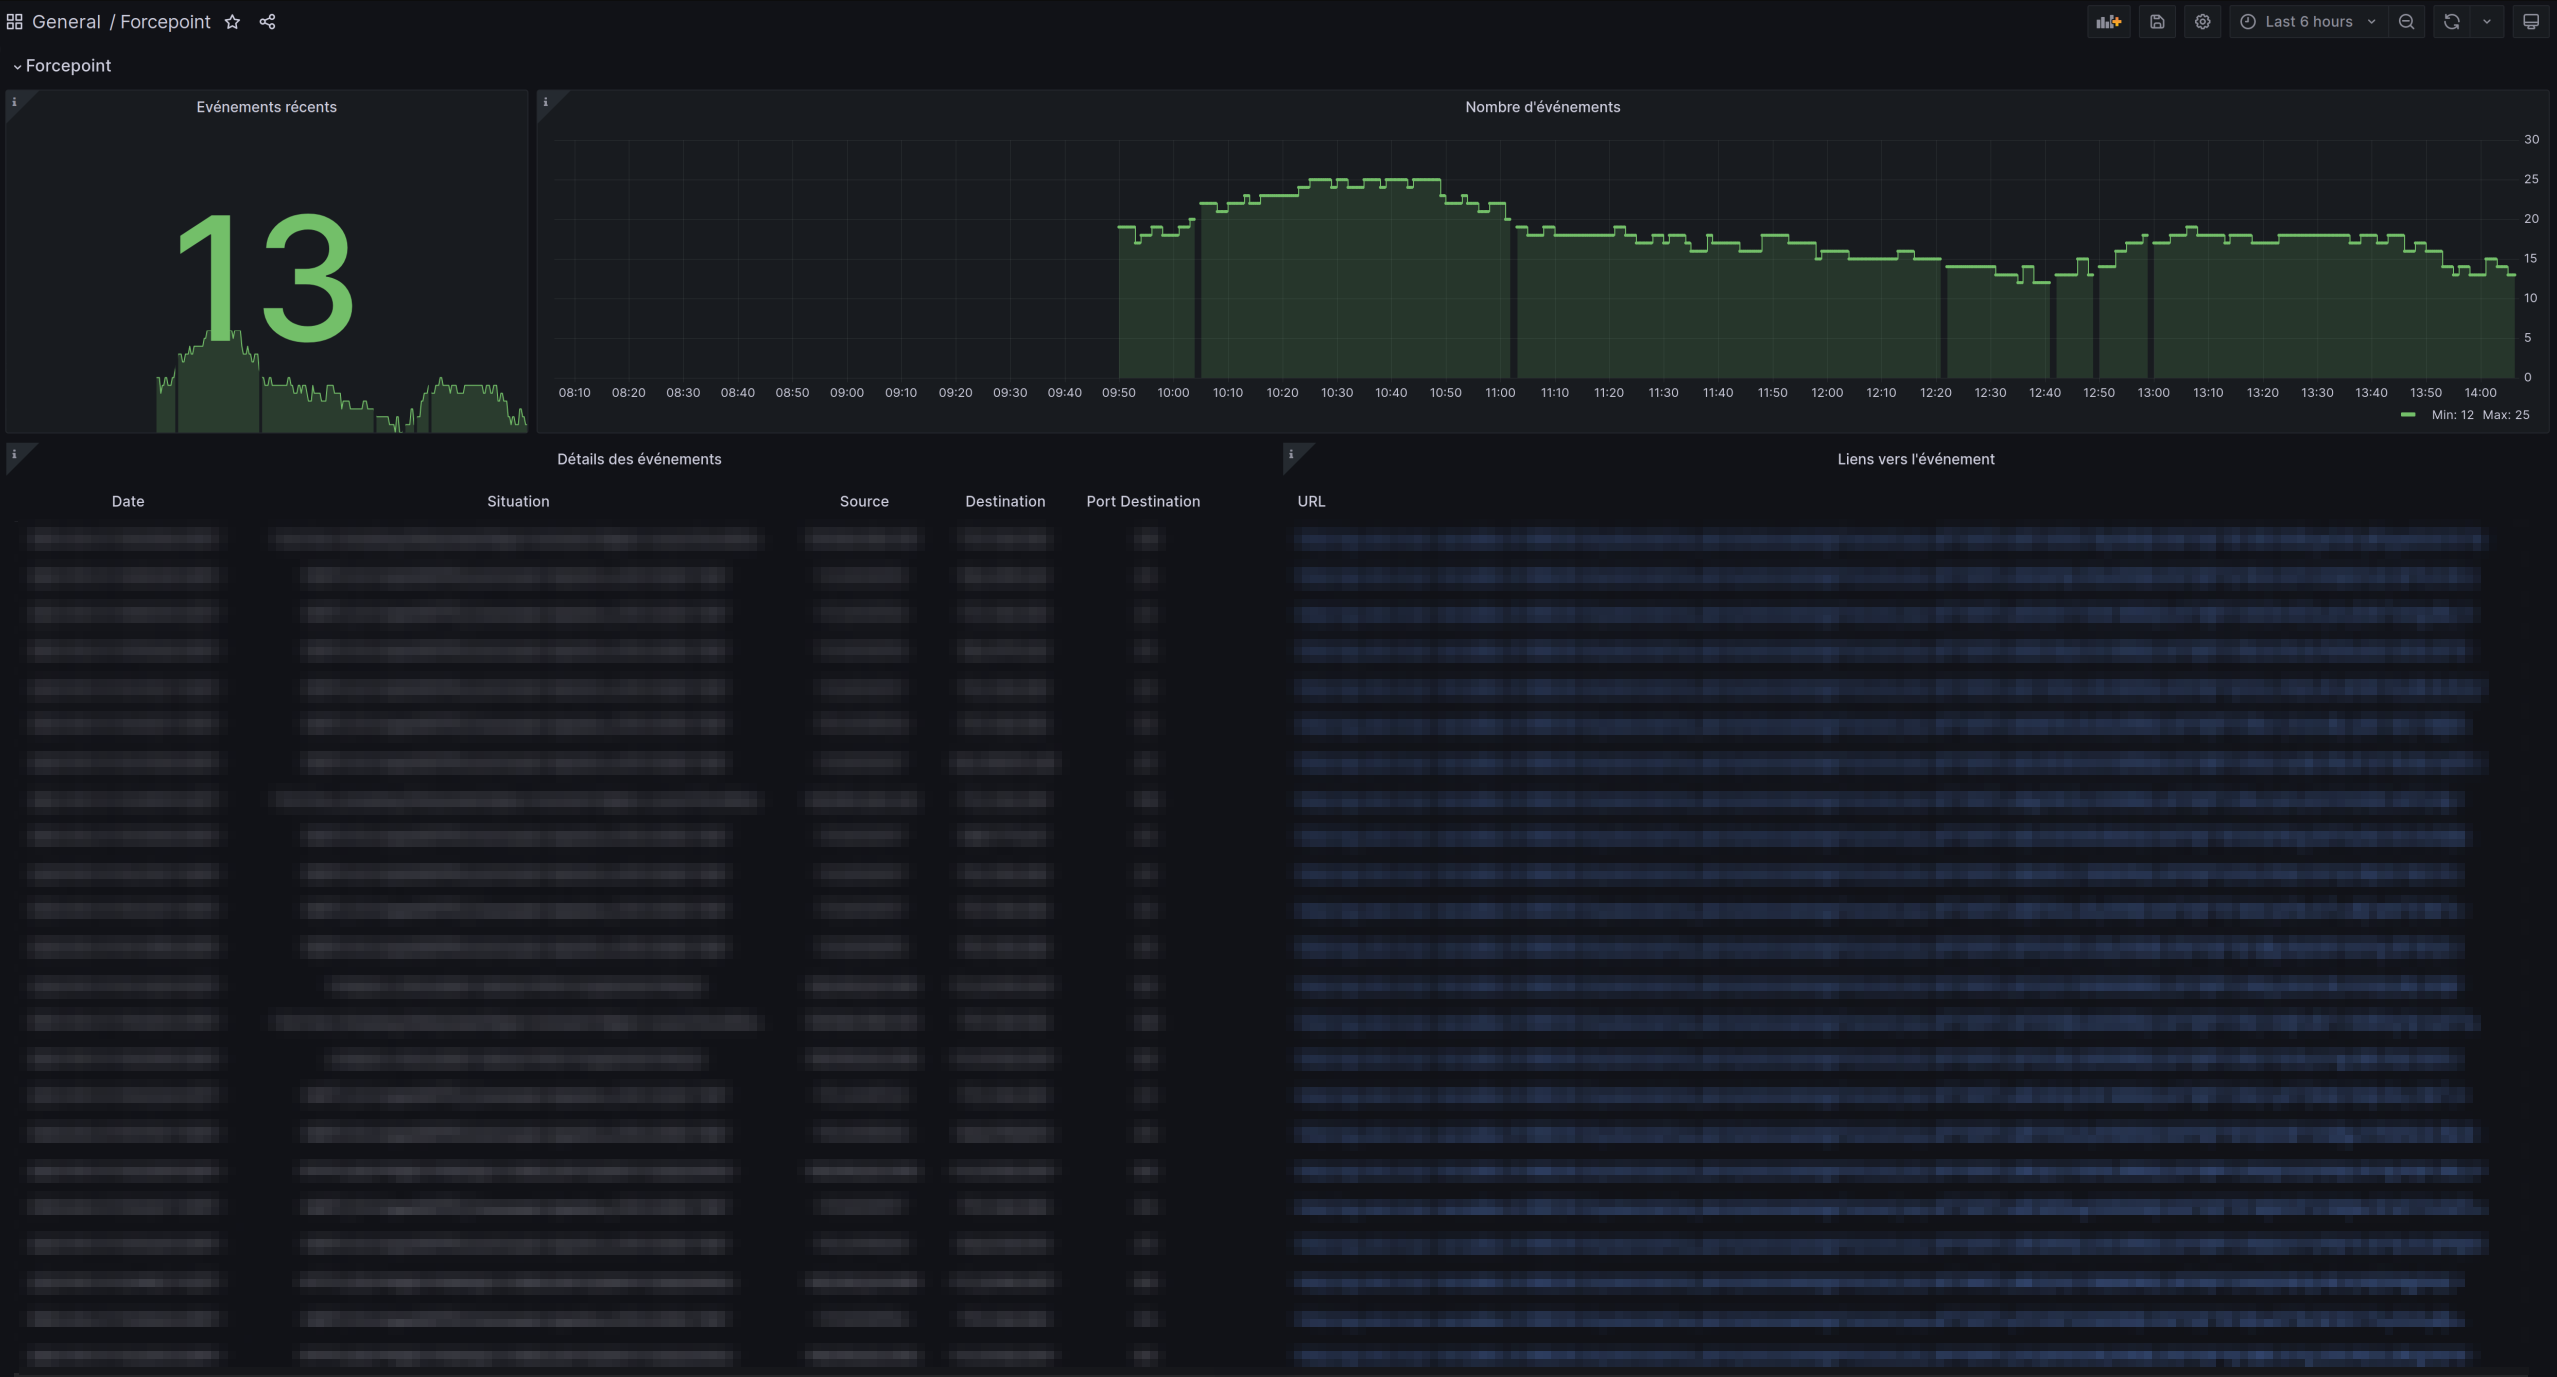
Task: Open the Last 6 hours time picker
Action: click(x=2309, y=22)
